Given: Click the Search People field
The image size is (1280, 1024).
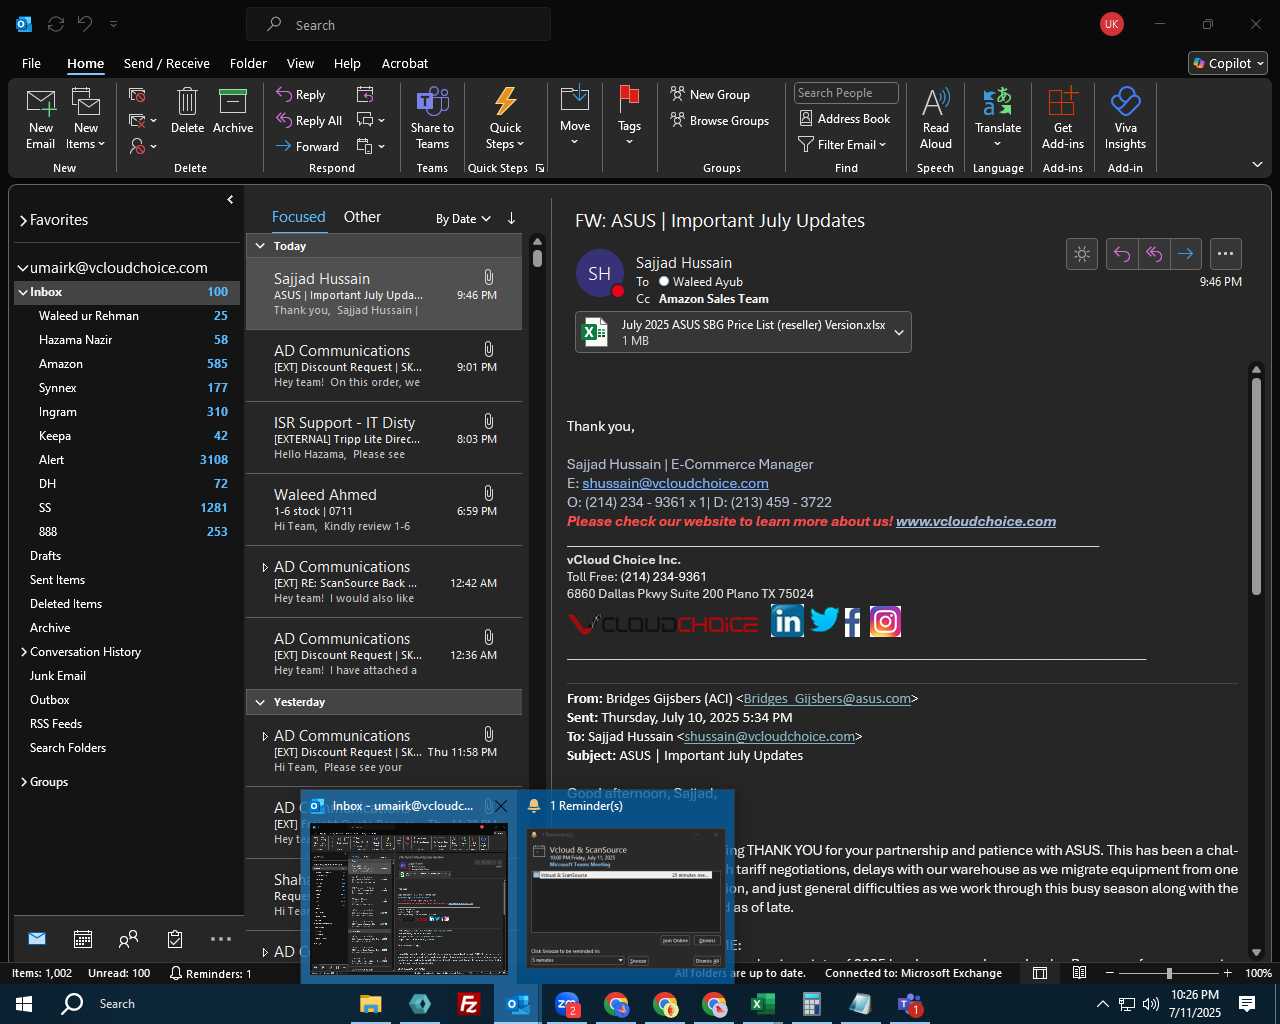Looking at the screenshot, I should 846,93.
